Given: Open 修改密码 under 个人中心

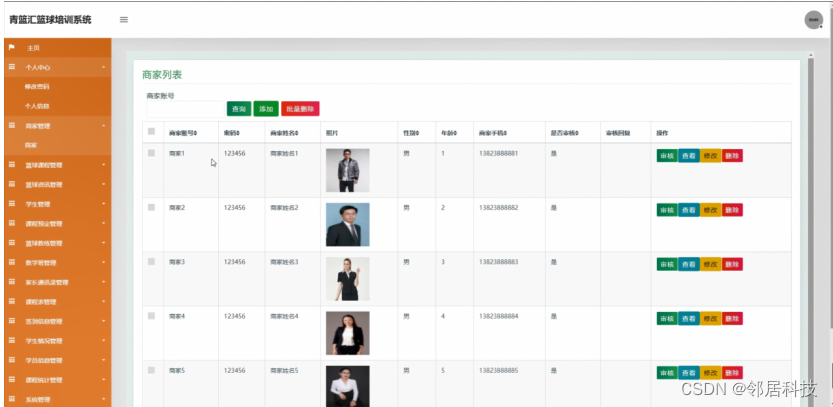Looking at the screenshot, I should tap(37, 87).
